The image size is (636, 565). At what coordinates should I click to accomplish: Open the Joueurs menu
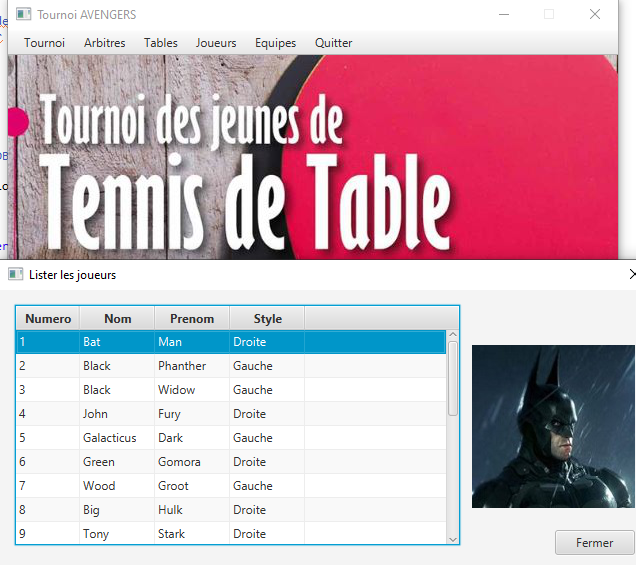tap(216, 43)
